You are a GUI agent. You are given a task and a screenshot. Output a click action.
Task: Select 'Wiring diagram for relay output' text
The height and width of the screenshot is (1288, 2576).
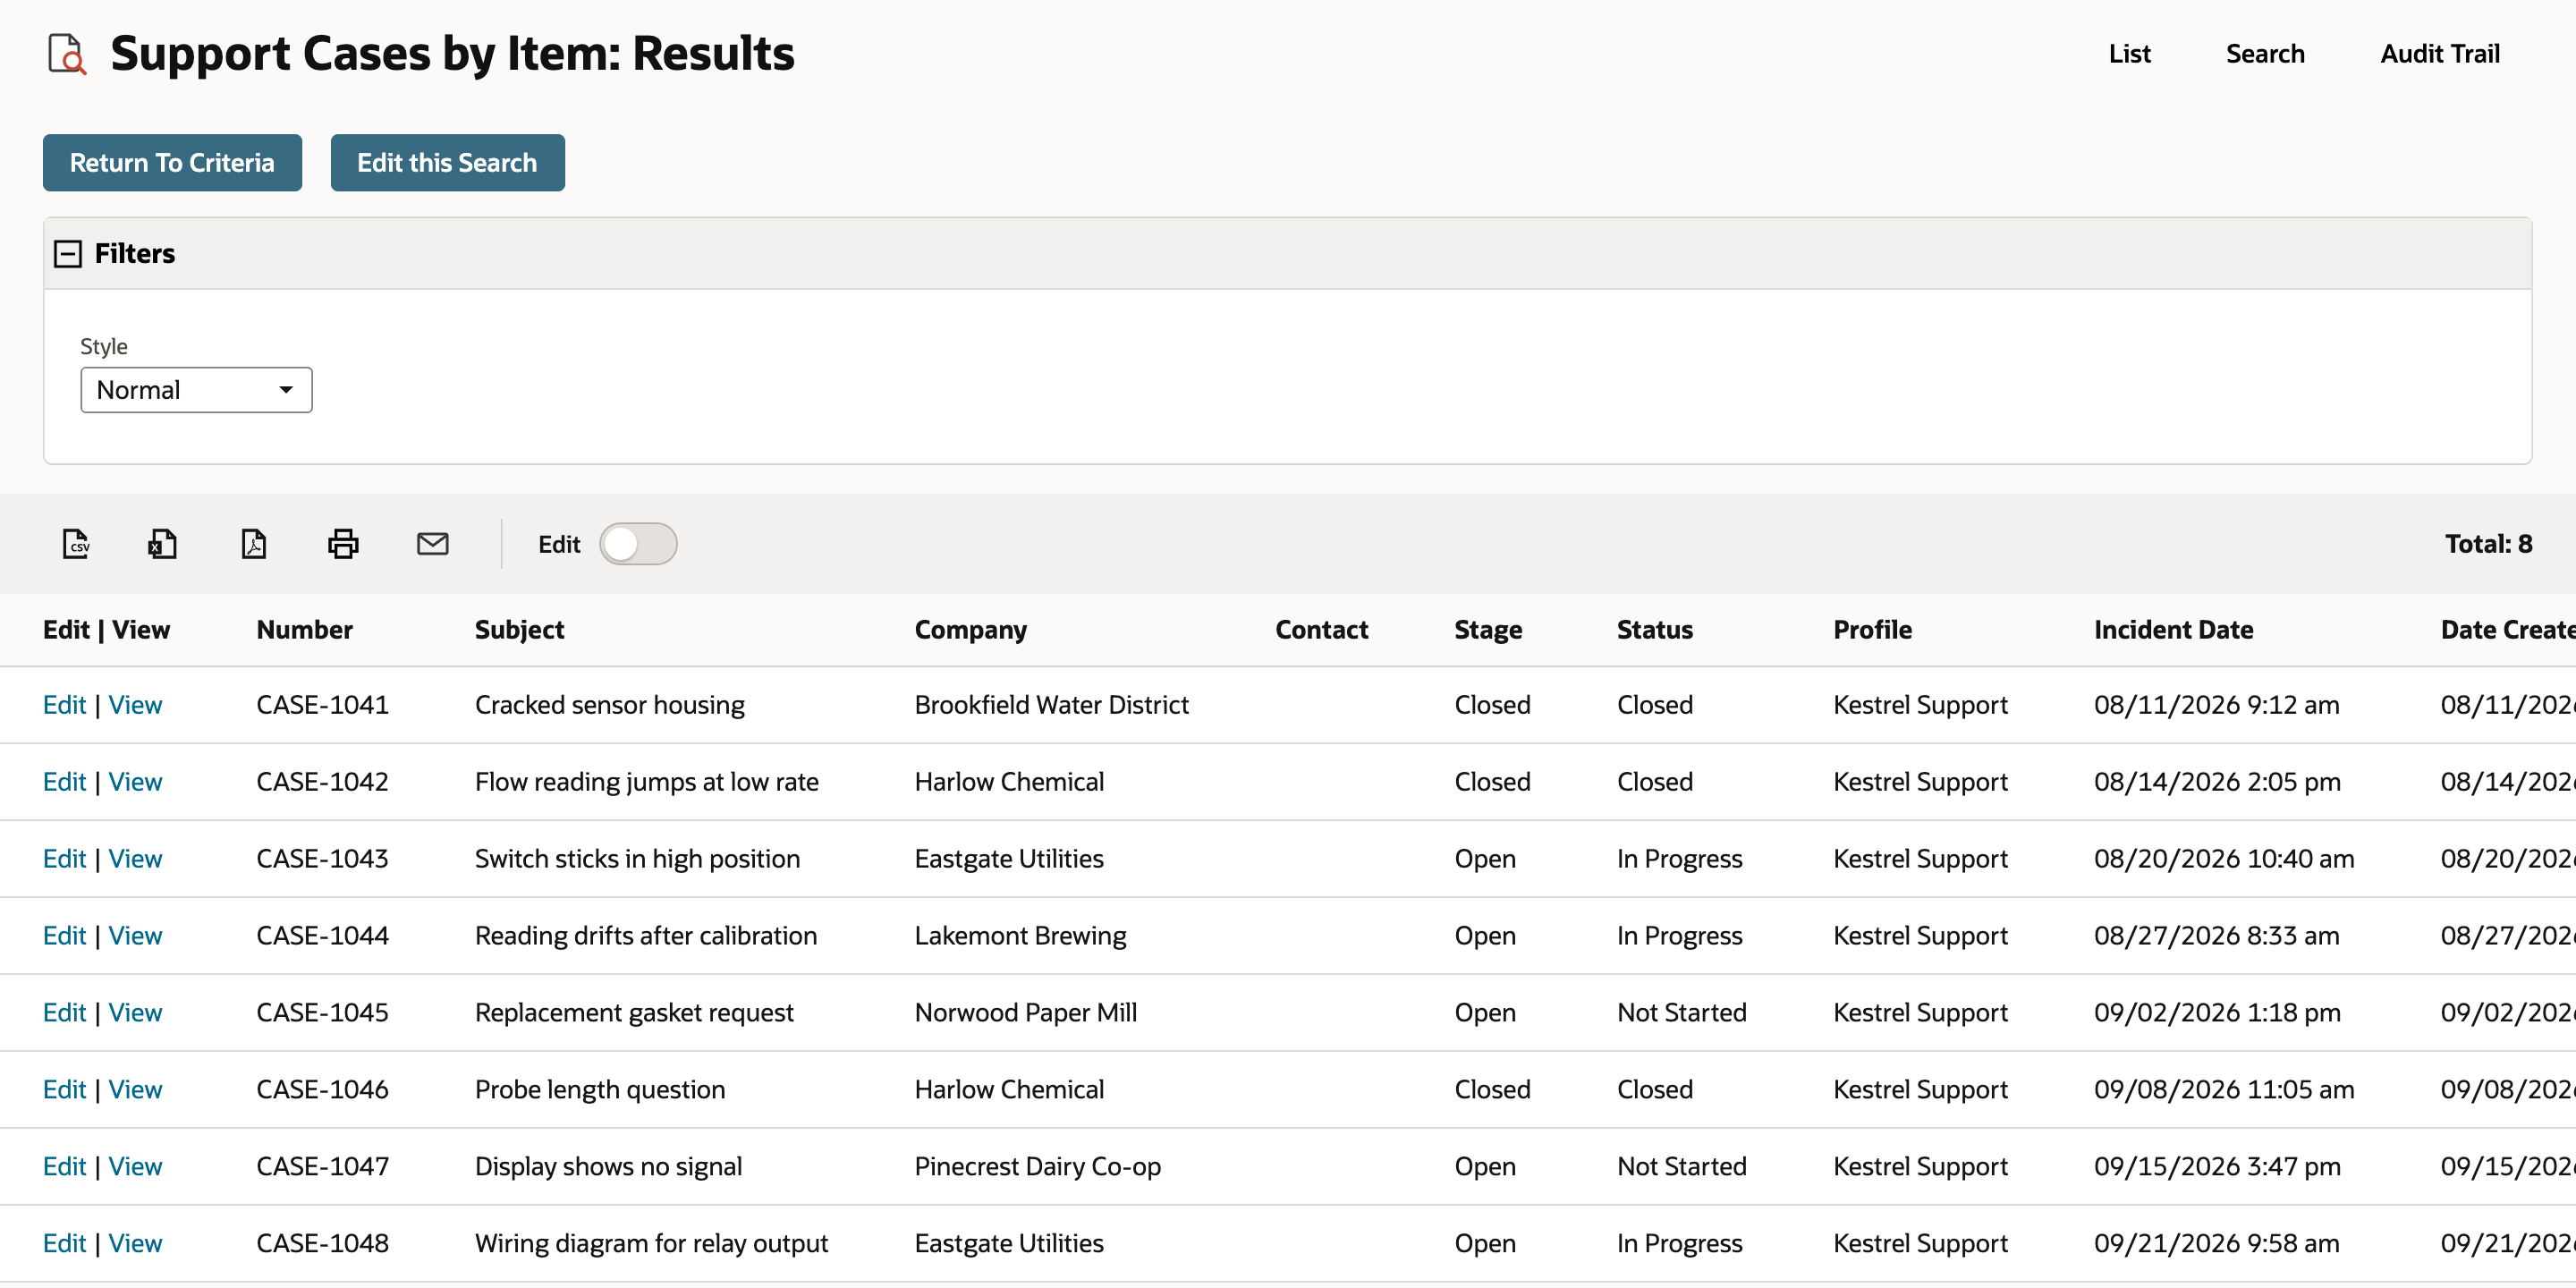coord(651,1244)
